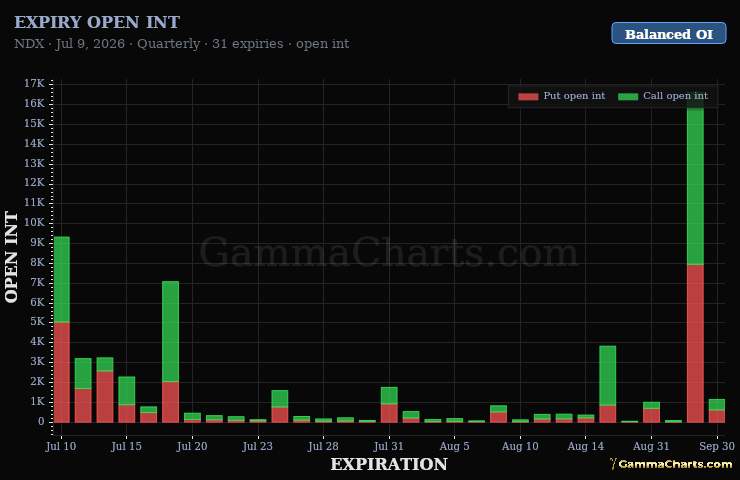Click the Aug 5 axis label
Screen dimensions: 740x480
click(454, 446)
